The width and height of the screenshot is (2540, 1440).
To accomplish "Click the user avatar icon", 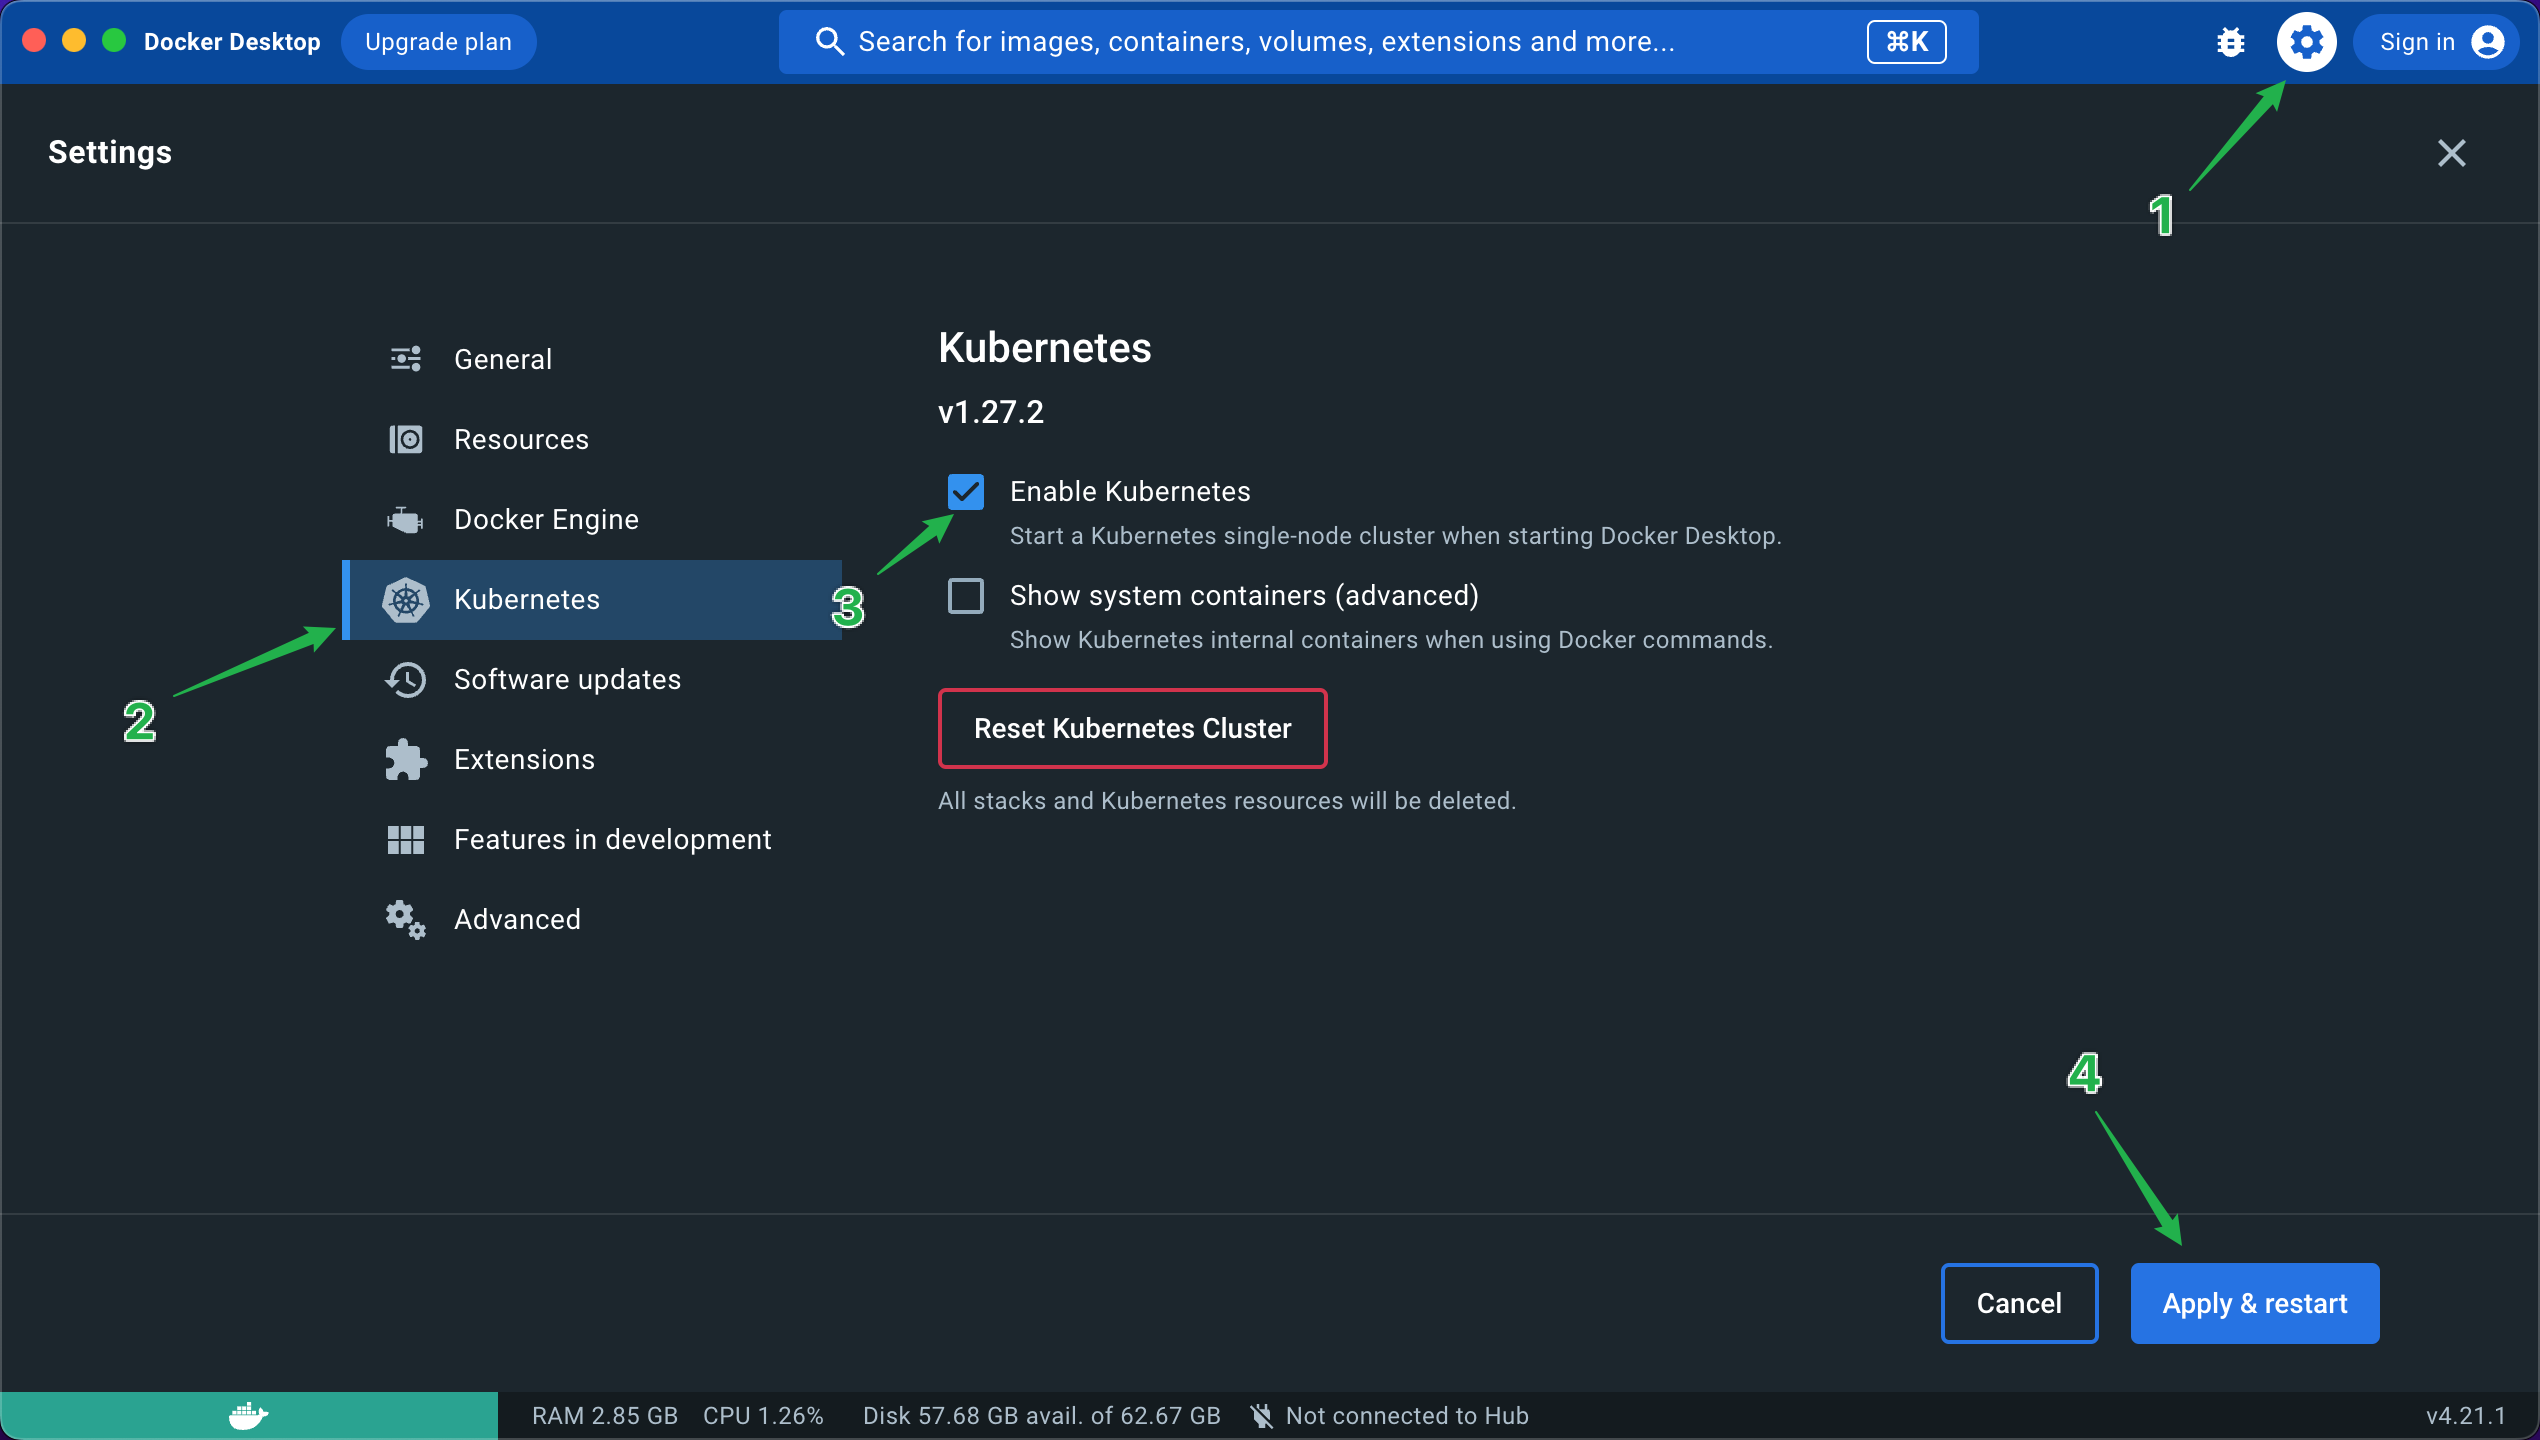I will [2487, 42].
